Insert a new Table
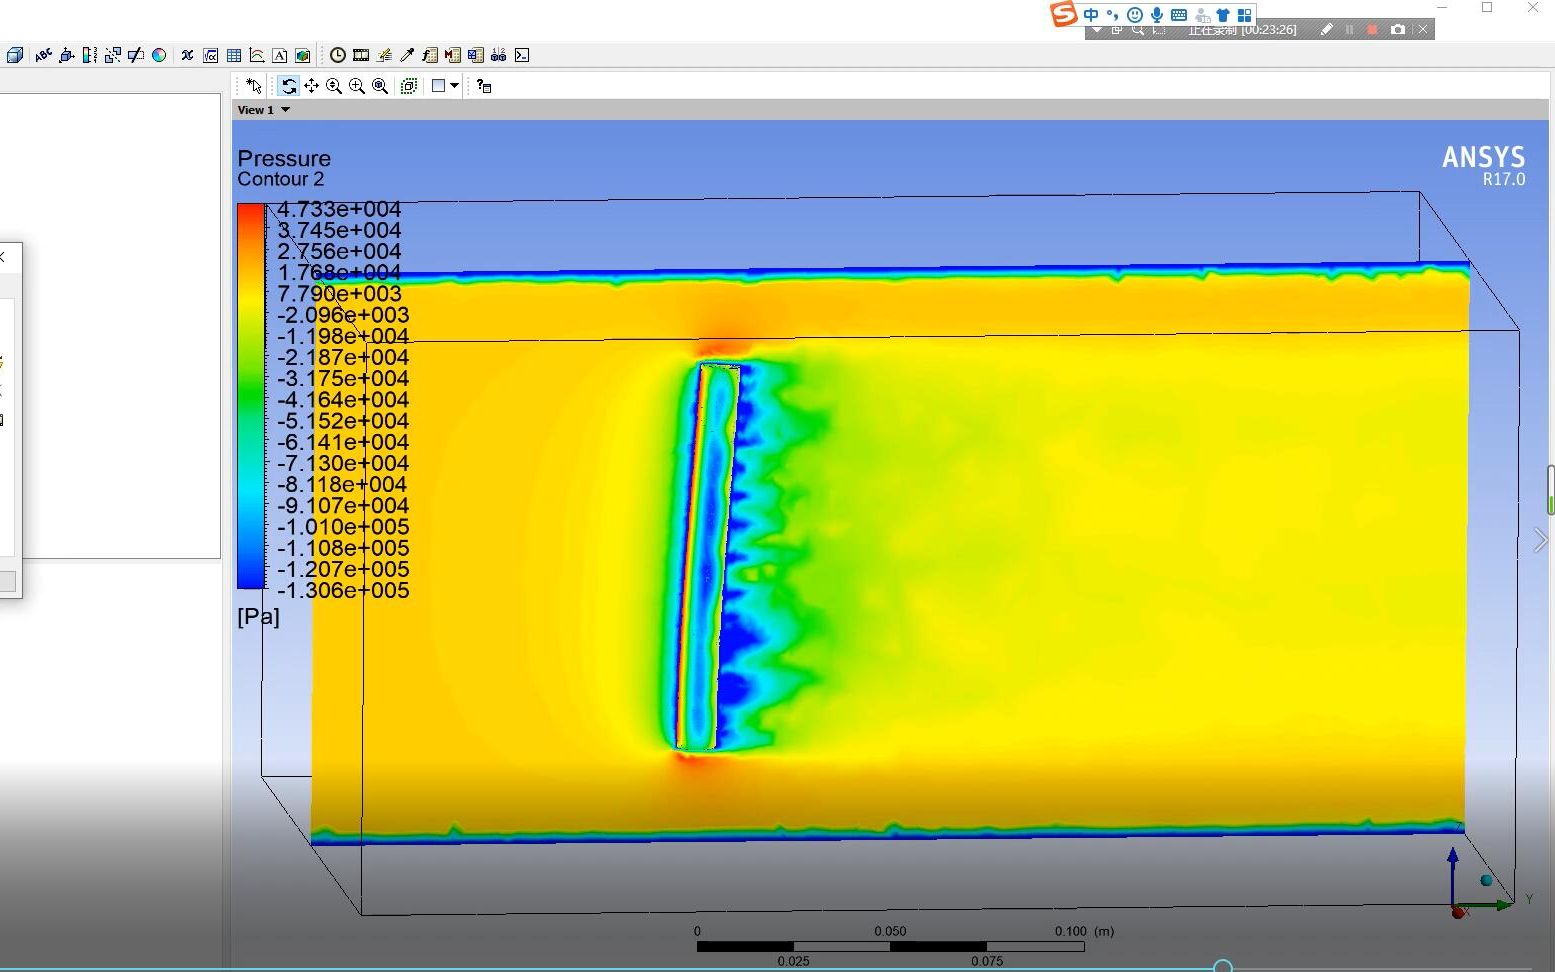 234,55
